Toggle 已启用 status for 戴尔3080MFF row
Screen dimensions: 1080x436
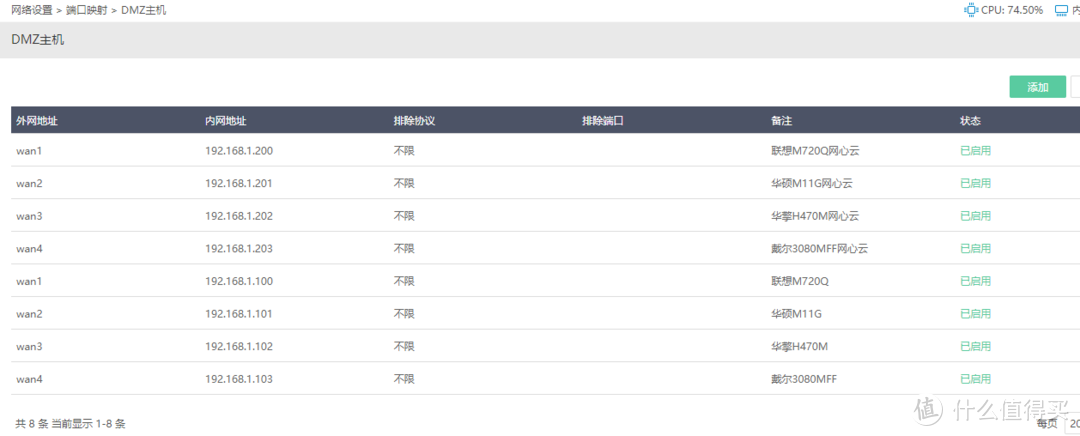975,379
